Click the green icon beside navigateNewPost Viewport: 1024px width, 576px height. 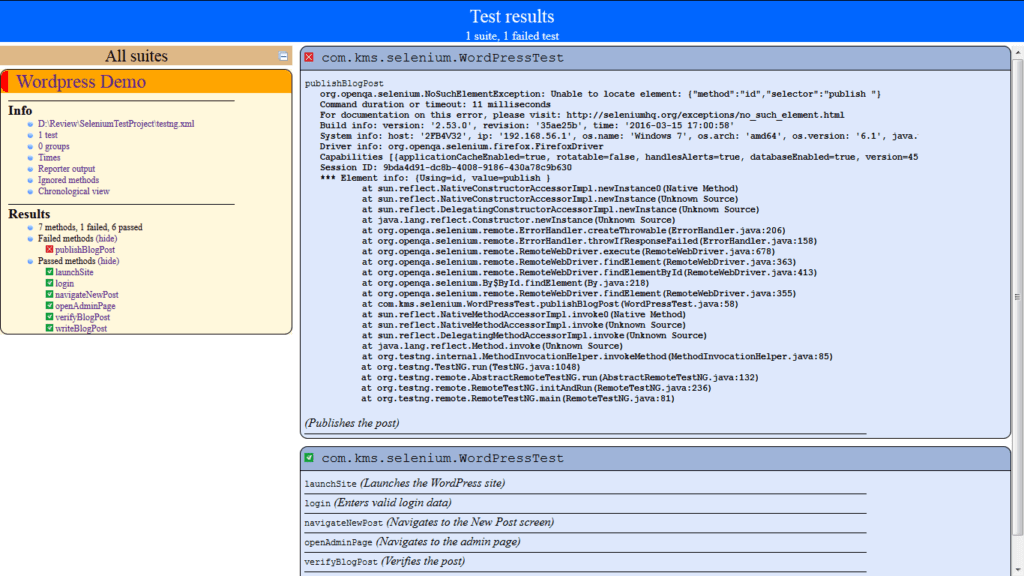coord(49,294)
